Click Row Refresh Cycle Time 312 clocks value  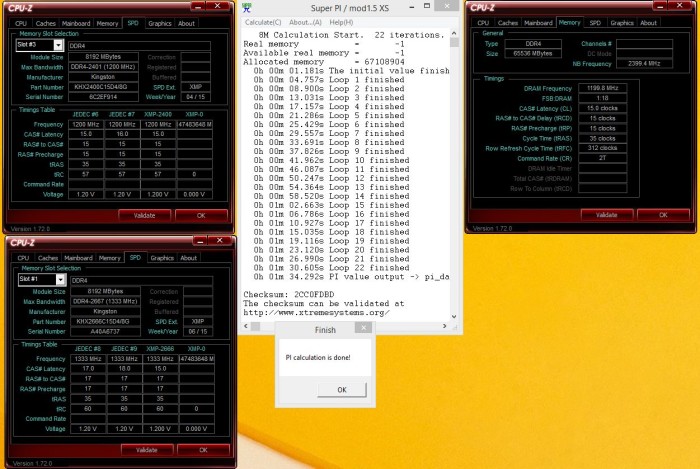[603, 148]
